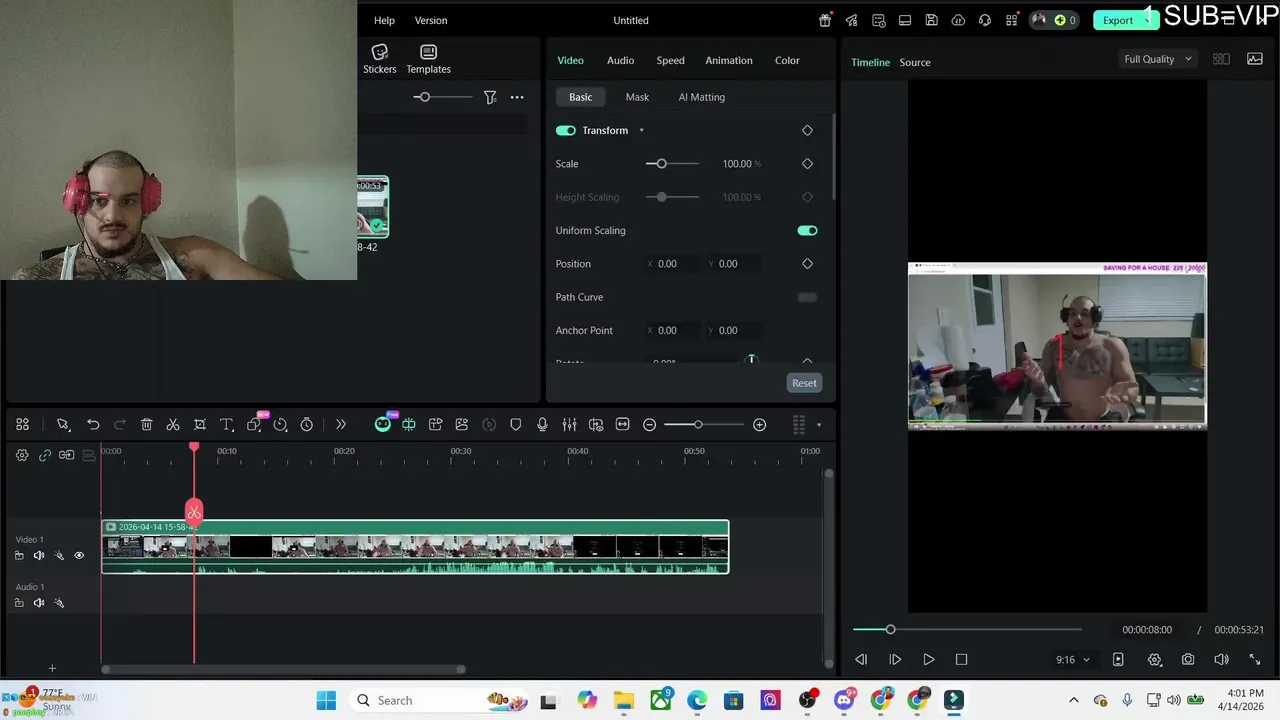Image resolution: width=1280 pixels, height=720 pixels.
Task: Click the Reset button
Action: pos(804,383)
